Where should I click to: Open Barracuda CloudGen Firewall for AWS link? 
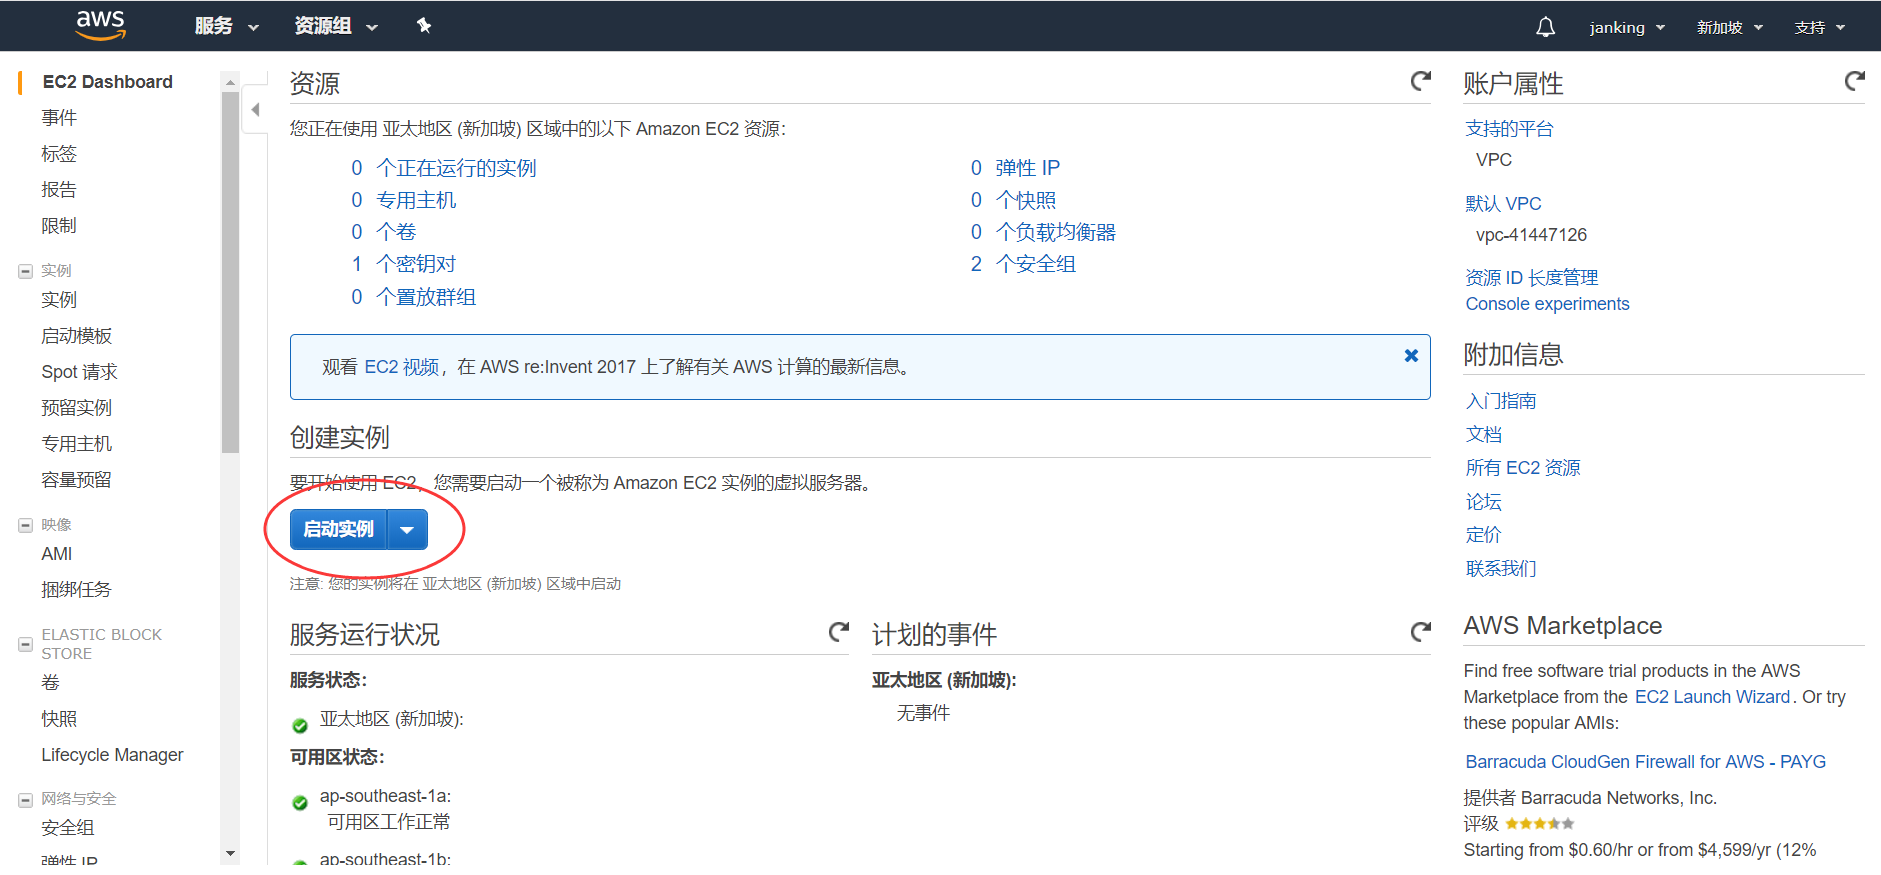pos(1645,762)
